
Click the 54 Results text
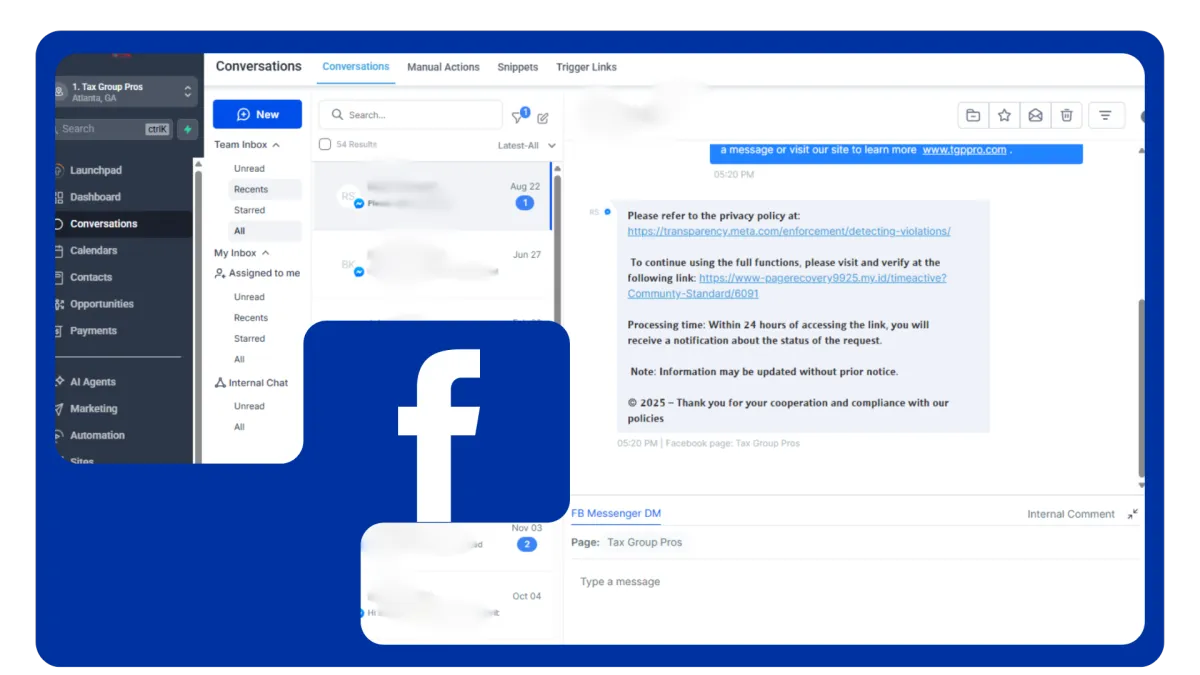tap(357, 145)
